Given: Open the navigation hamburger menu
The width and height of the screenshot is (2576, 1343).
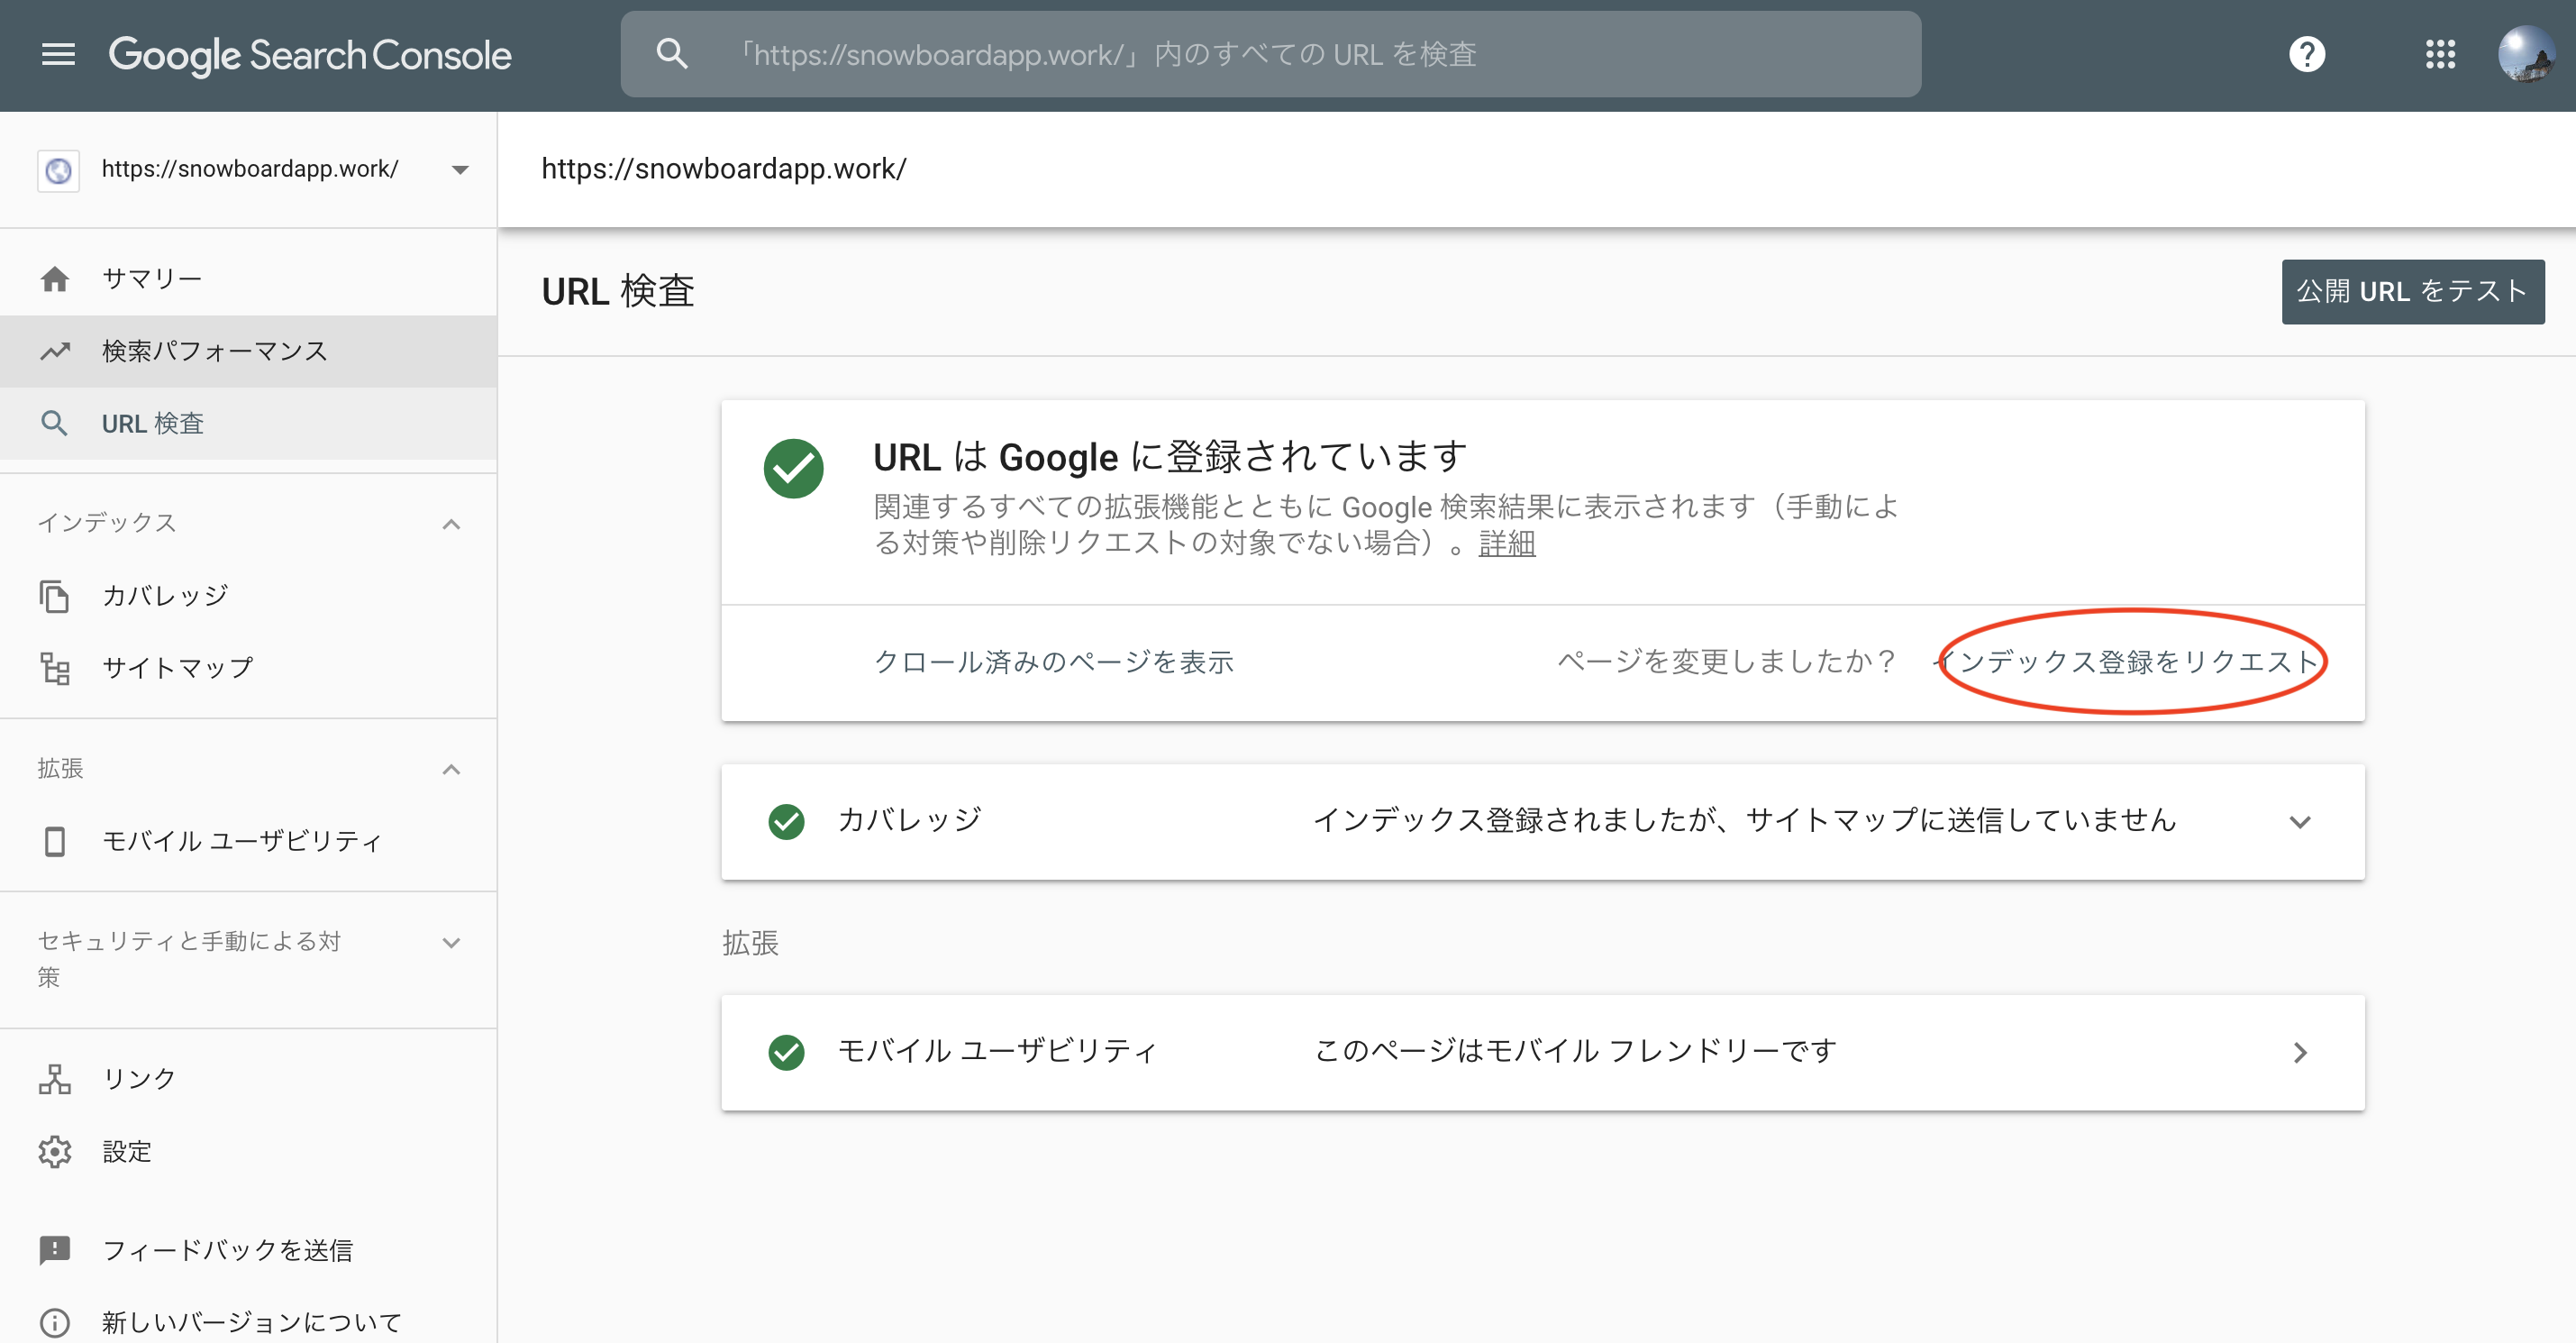Looking at the screenshot, I should click(x=57, y=54).
